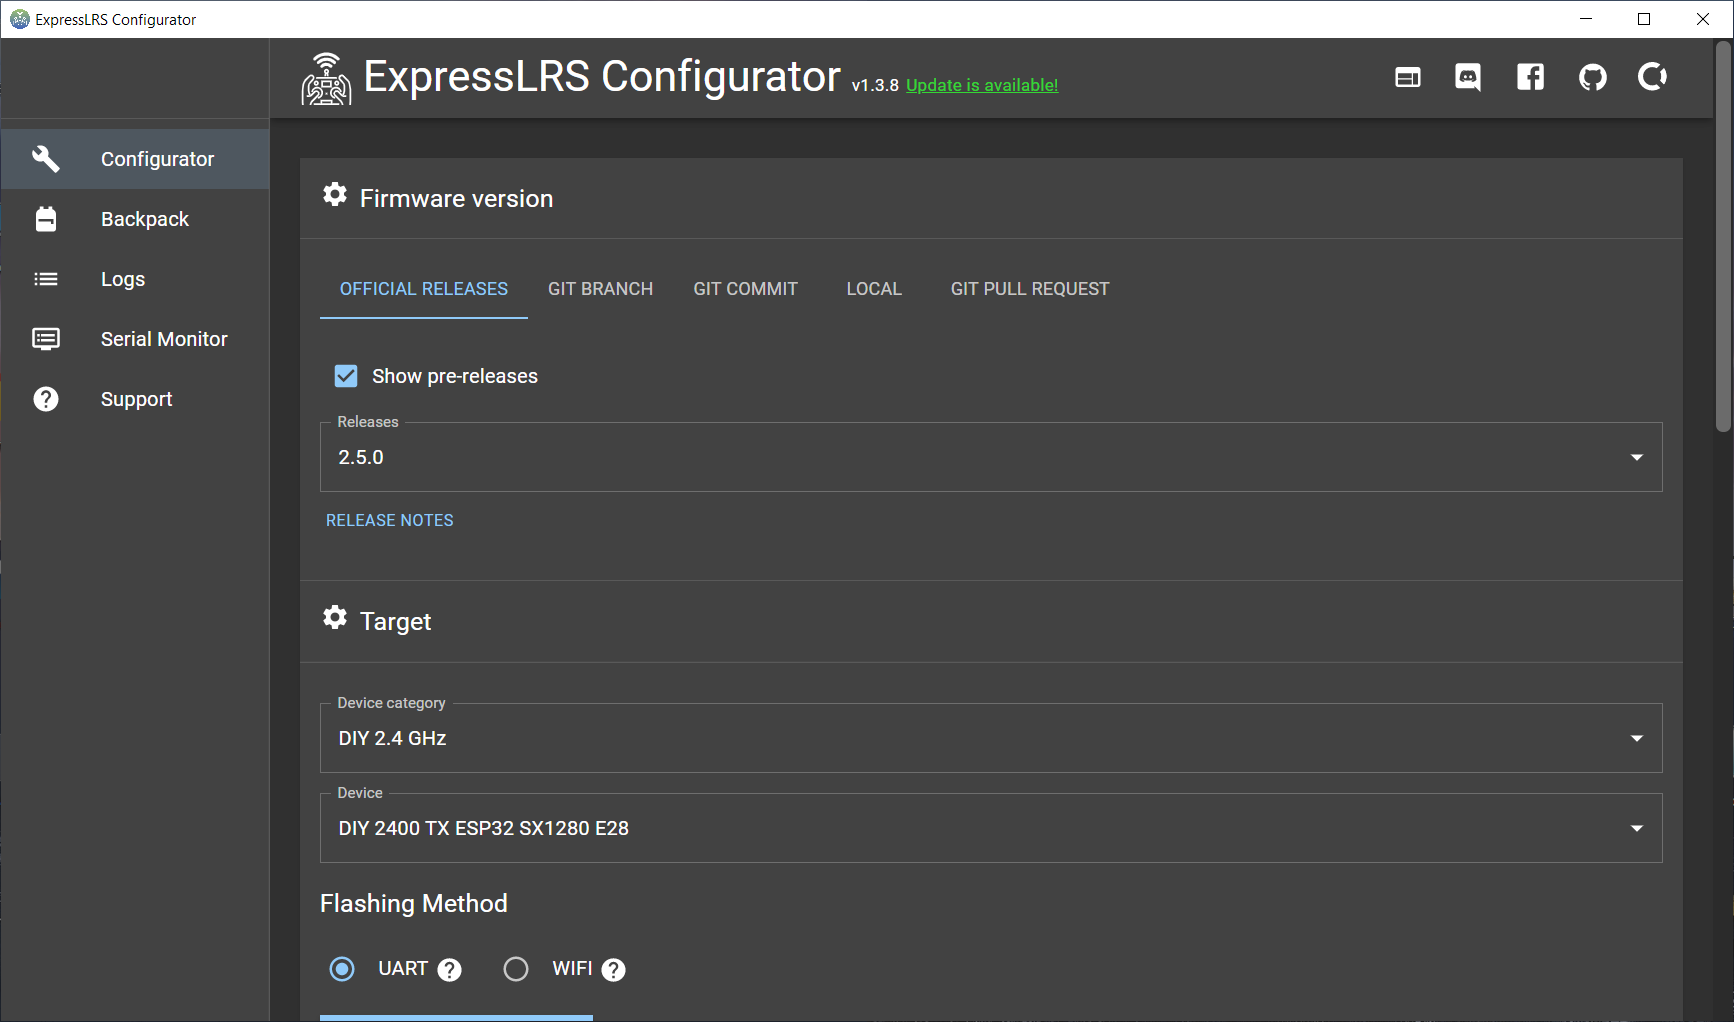Switch to OFFICIAL RELEASES tab
This screenshot has height=1022, width=1734.
[x=424, y=289]
